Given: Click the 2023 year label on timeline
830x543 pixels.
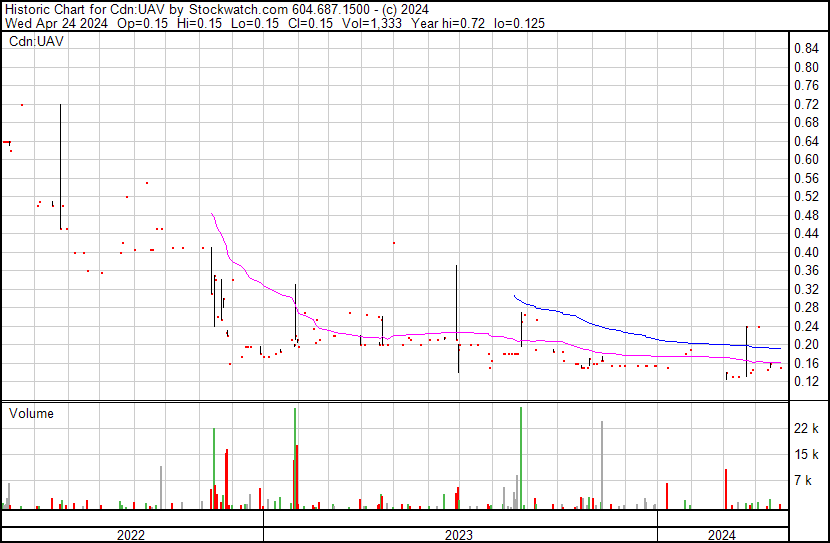Looking at the screenshot, I should 458,535.
